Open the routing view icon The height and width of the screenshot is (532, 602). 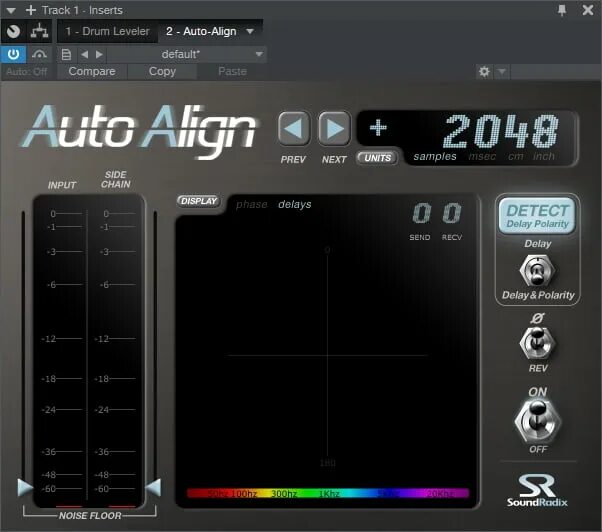(40, 31)
